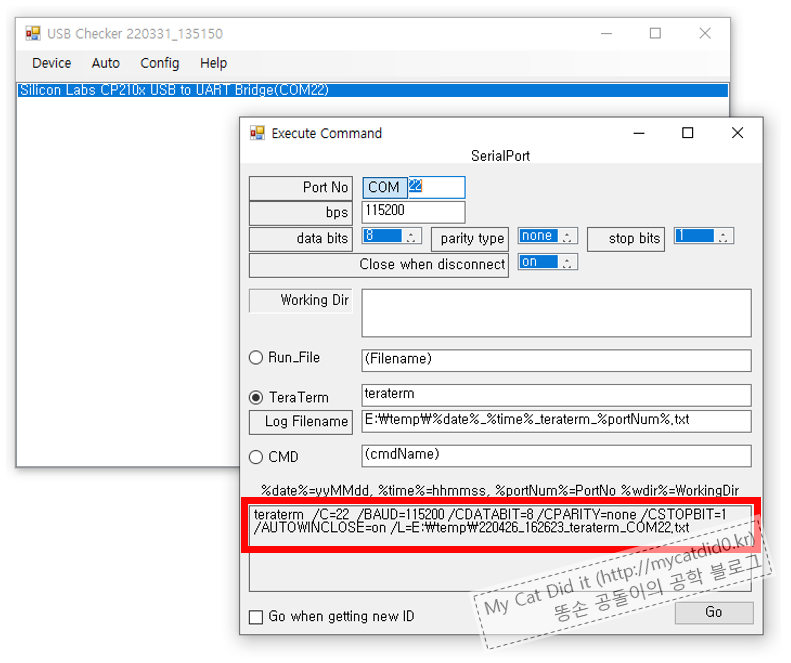
Task: Open the Auto menu
Action: point(105,63)
